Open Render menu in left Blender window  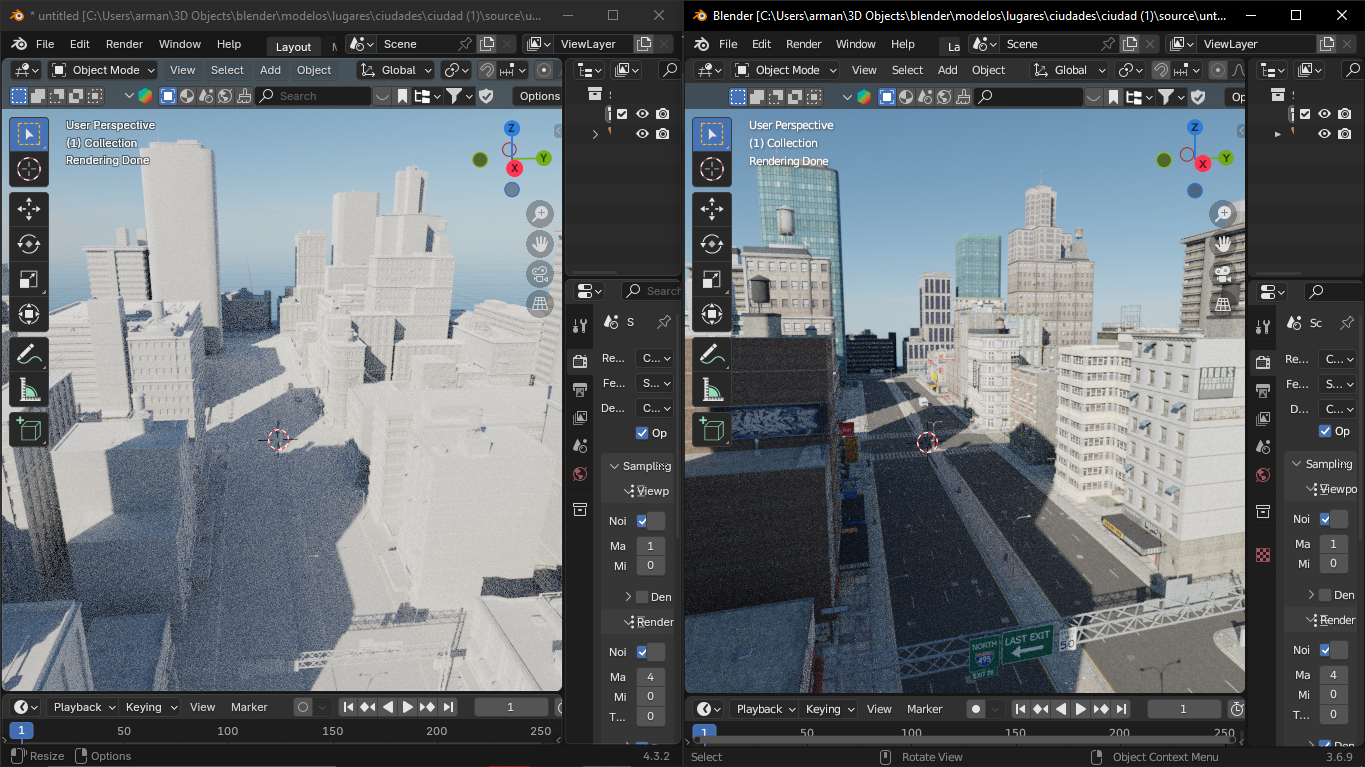124,44
